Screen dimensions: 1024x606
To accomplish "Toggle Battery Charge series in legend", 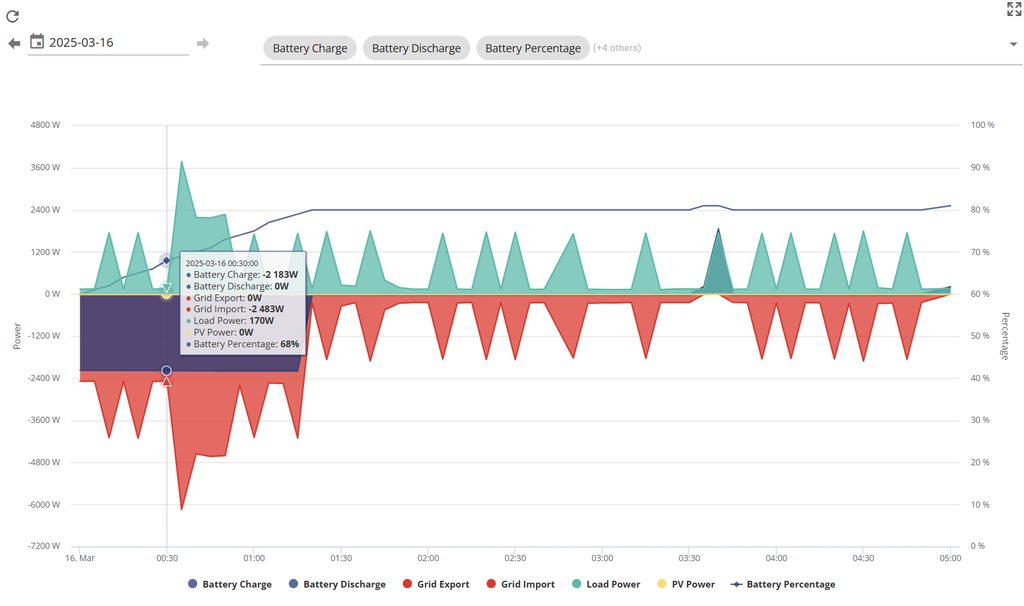I will tap(230, 584).
